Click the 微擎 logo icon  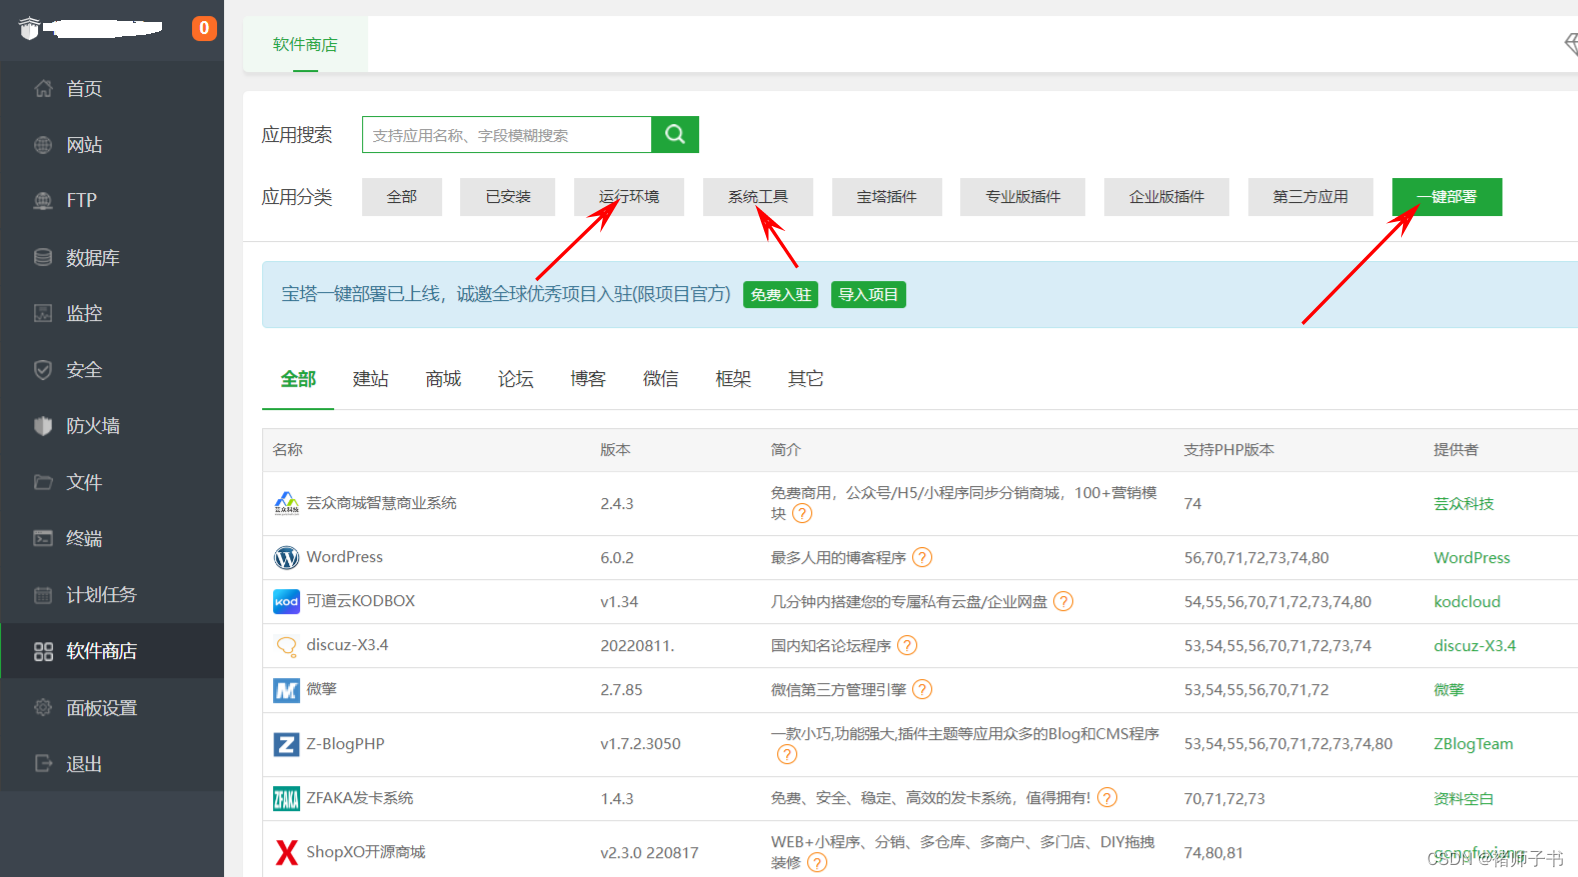287,690
